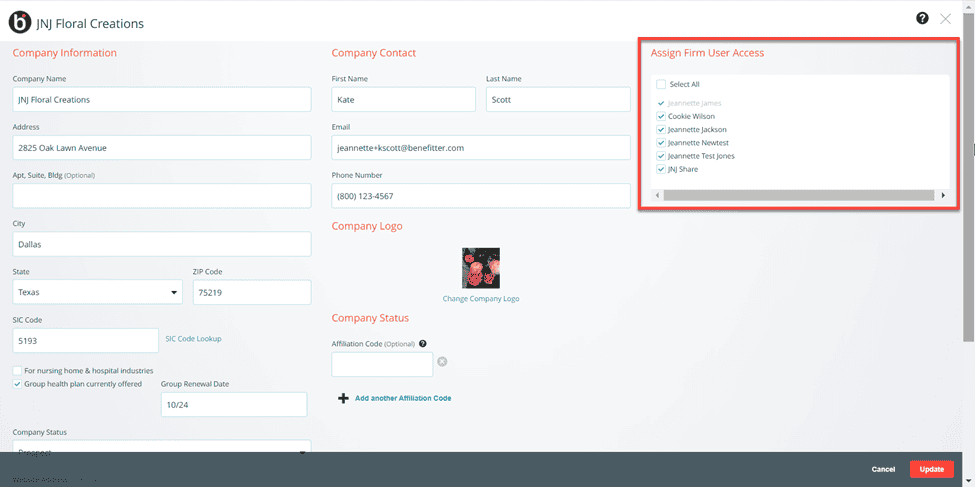This screenshot has width=975, height=487.
Task: Click the Assign Firm User Access heading
Action: (x=707, y=53)
